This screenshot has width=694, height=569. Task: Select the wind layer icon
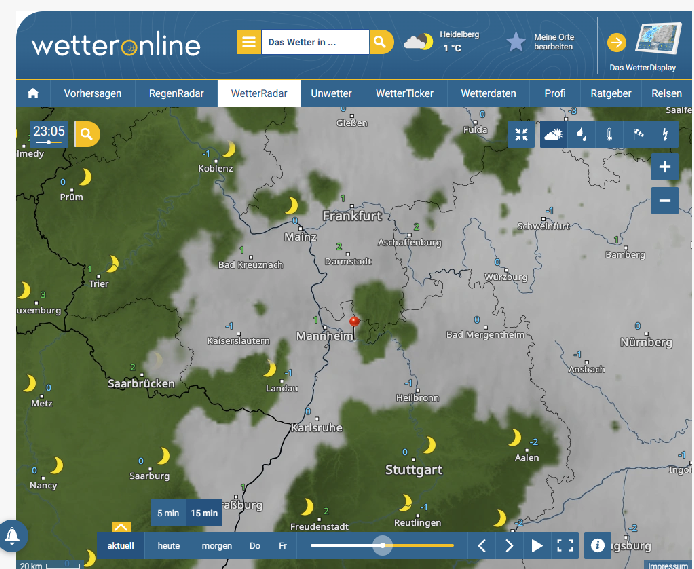tap(638, 134)
